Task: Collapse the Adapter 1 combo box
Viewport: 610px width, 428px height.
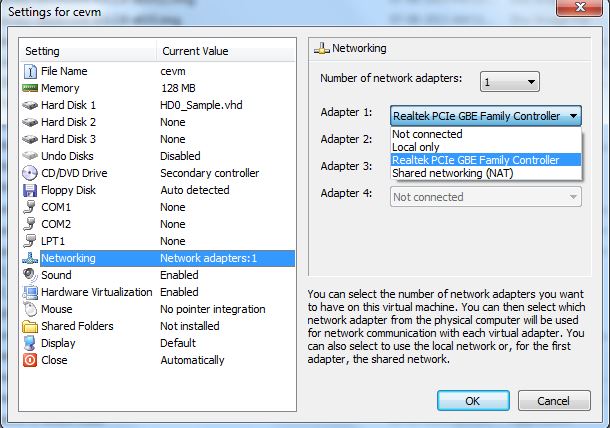Action: point(486,116)
